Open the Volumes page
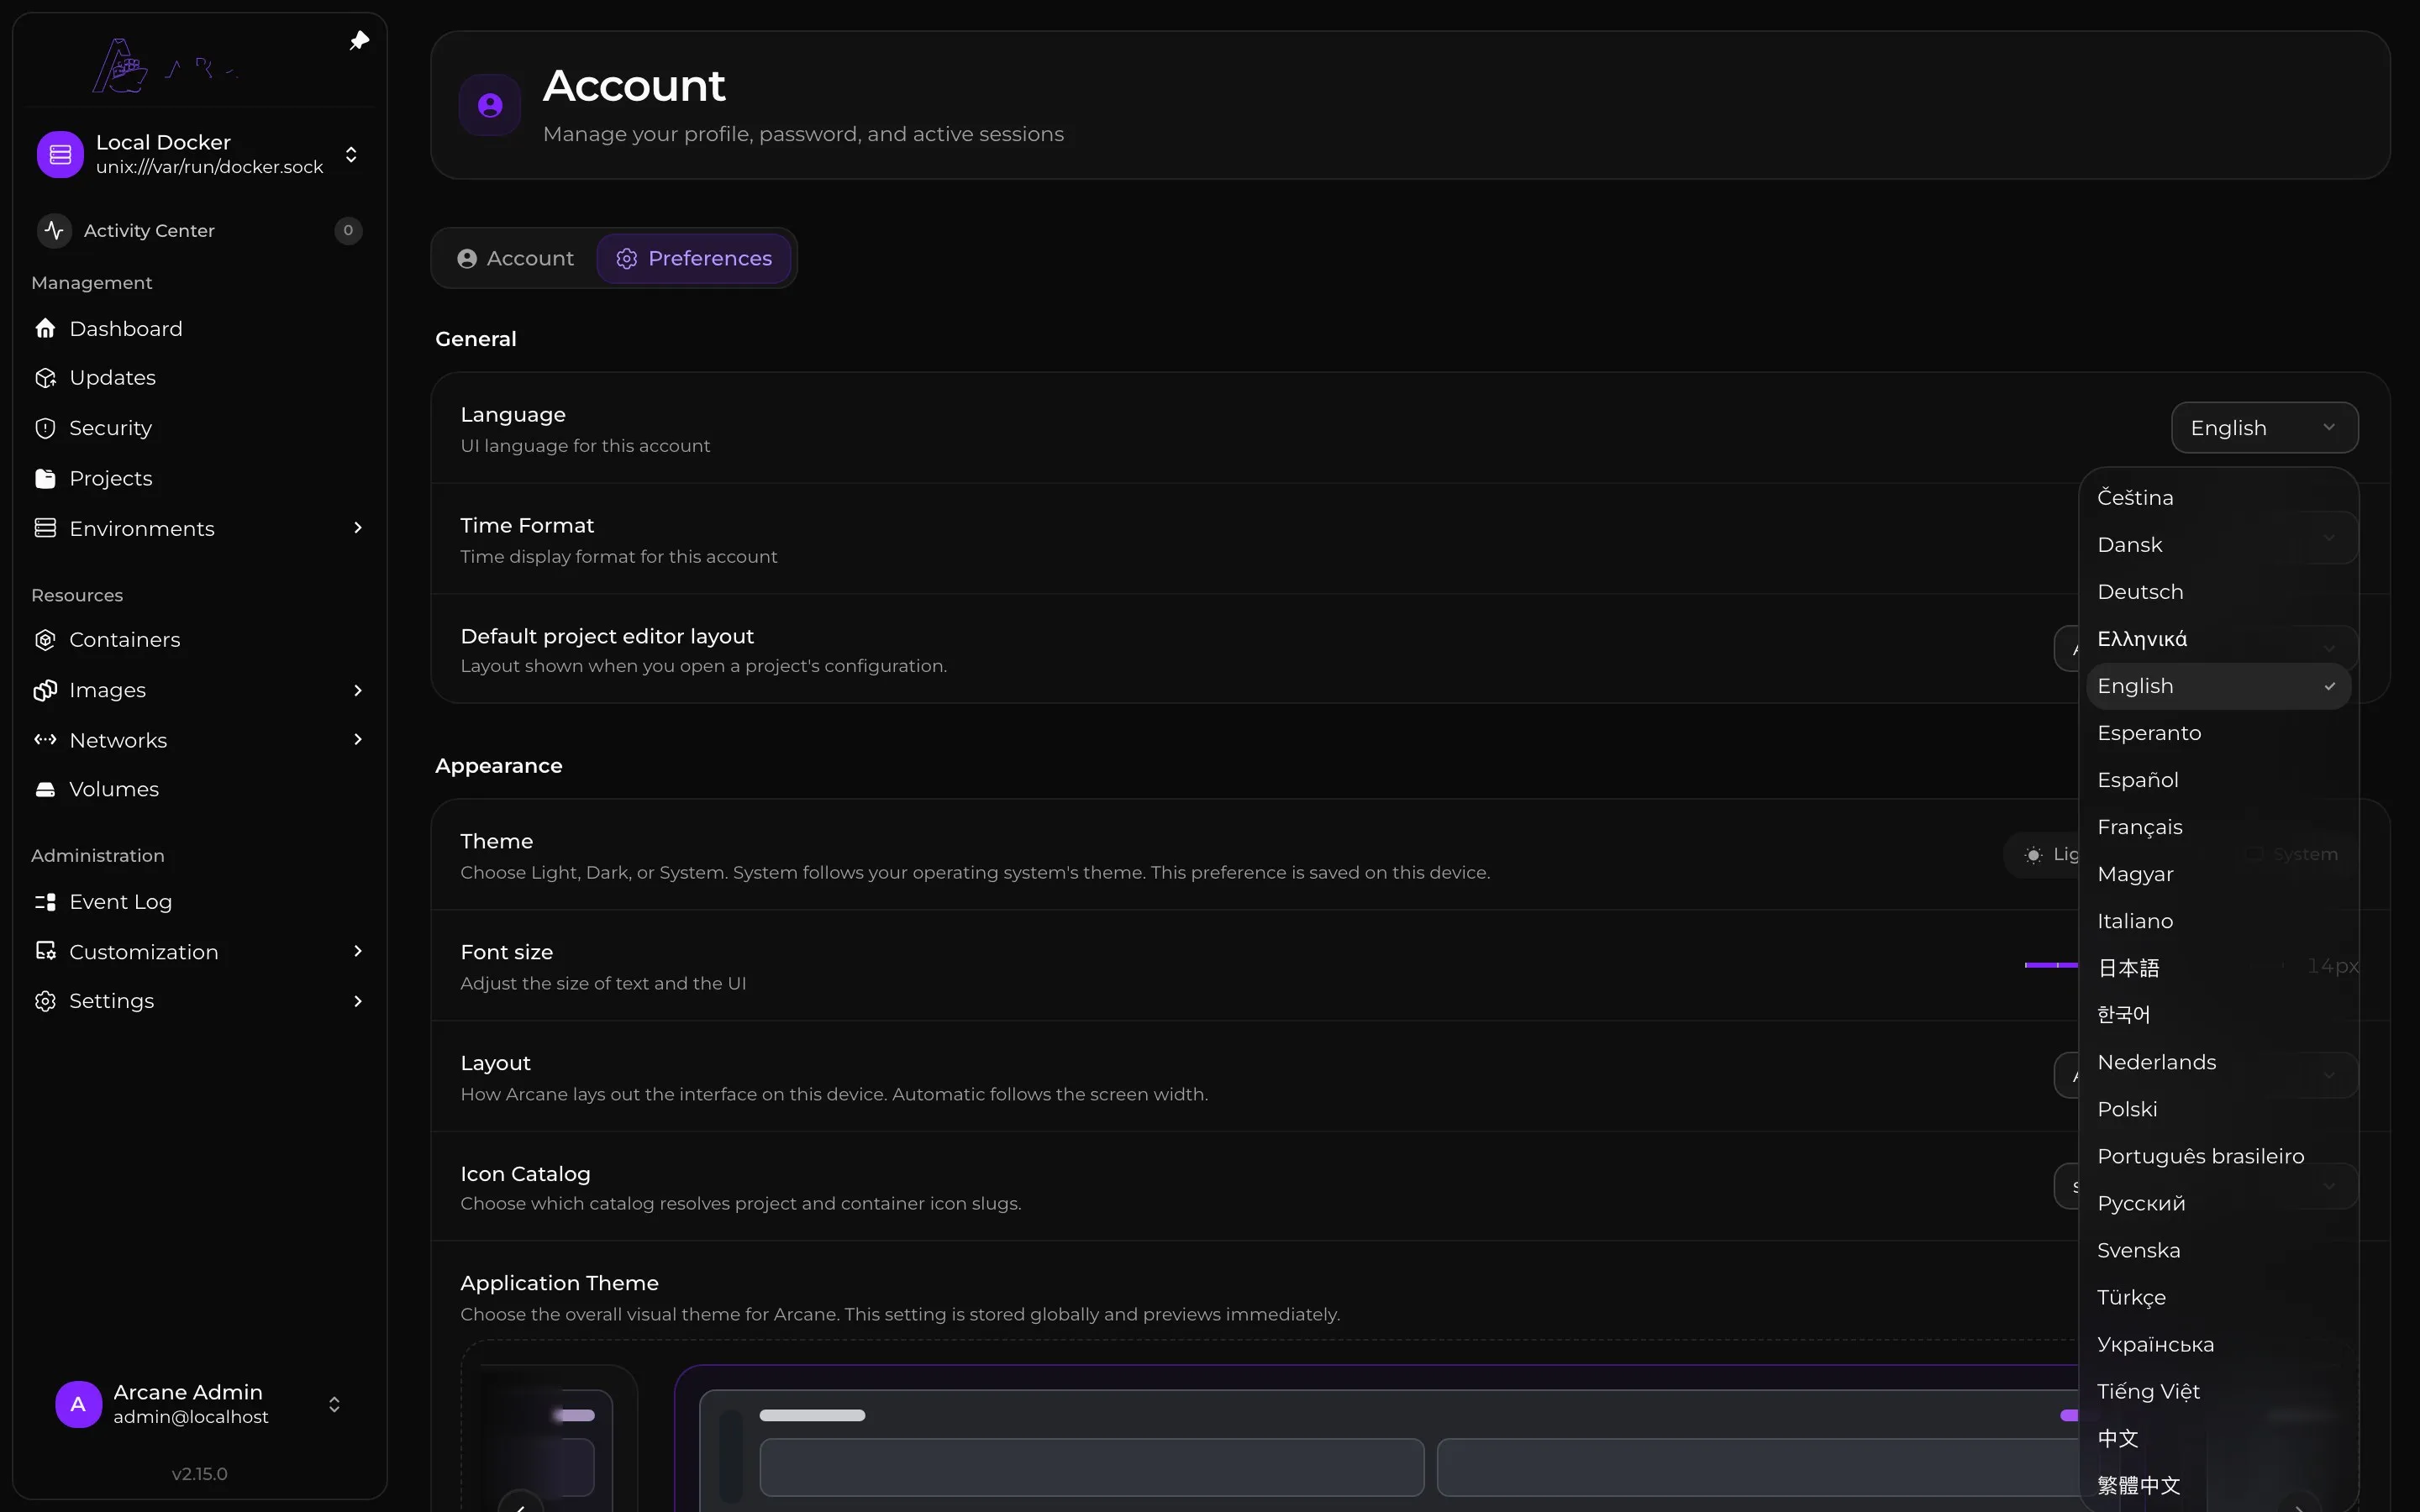This screenshot has height=1512, width=2420. [199, 789]
